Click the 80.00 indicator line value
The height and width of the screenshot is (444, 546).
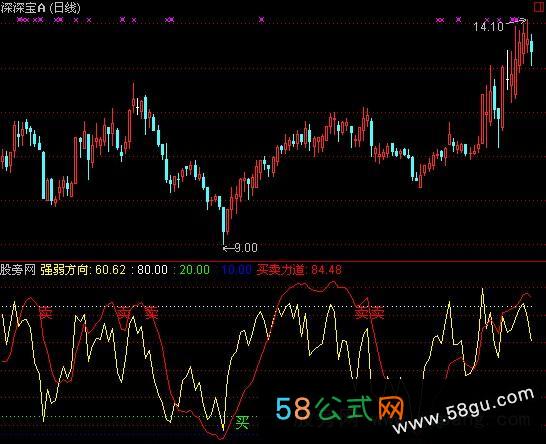pos(152,270)
